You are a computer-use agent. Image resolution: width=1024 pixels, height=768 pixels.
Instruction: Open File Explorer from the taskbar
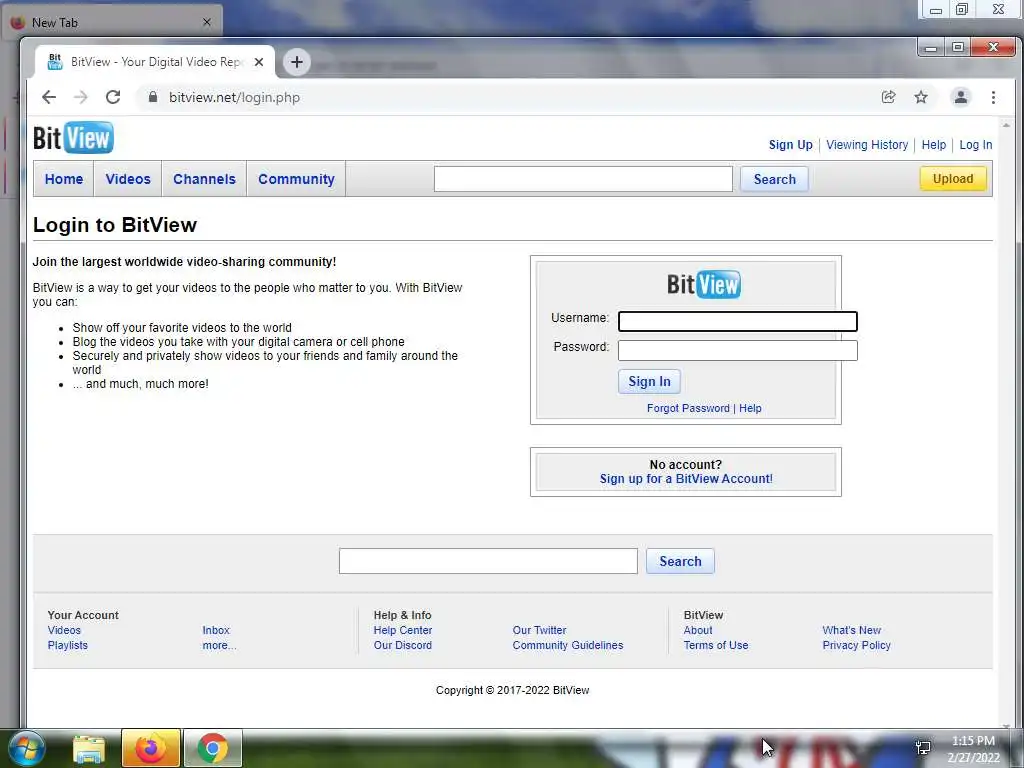(89, 749)
